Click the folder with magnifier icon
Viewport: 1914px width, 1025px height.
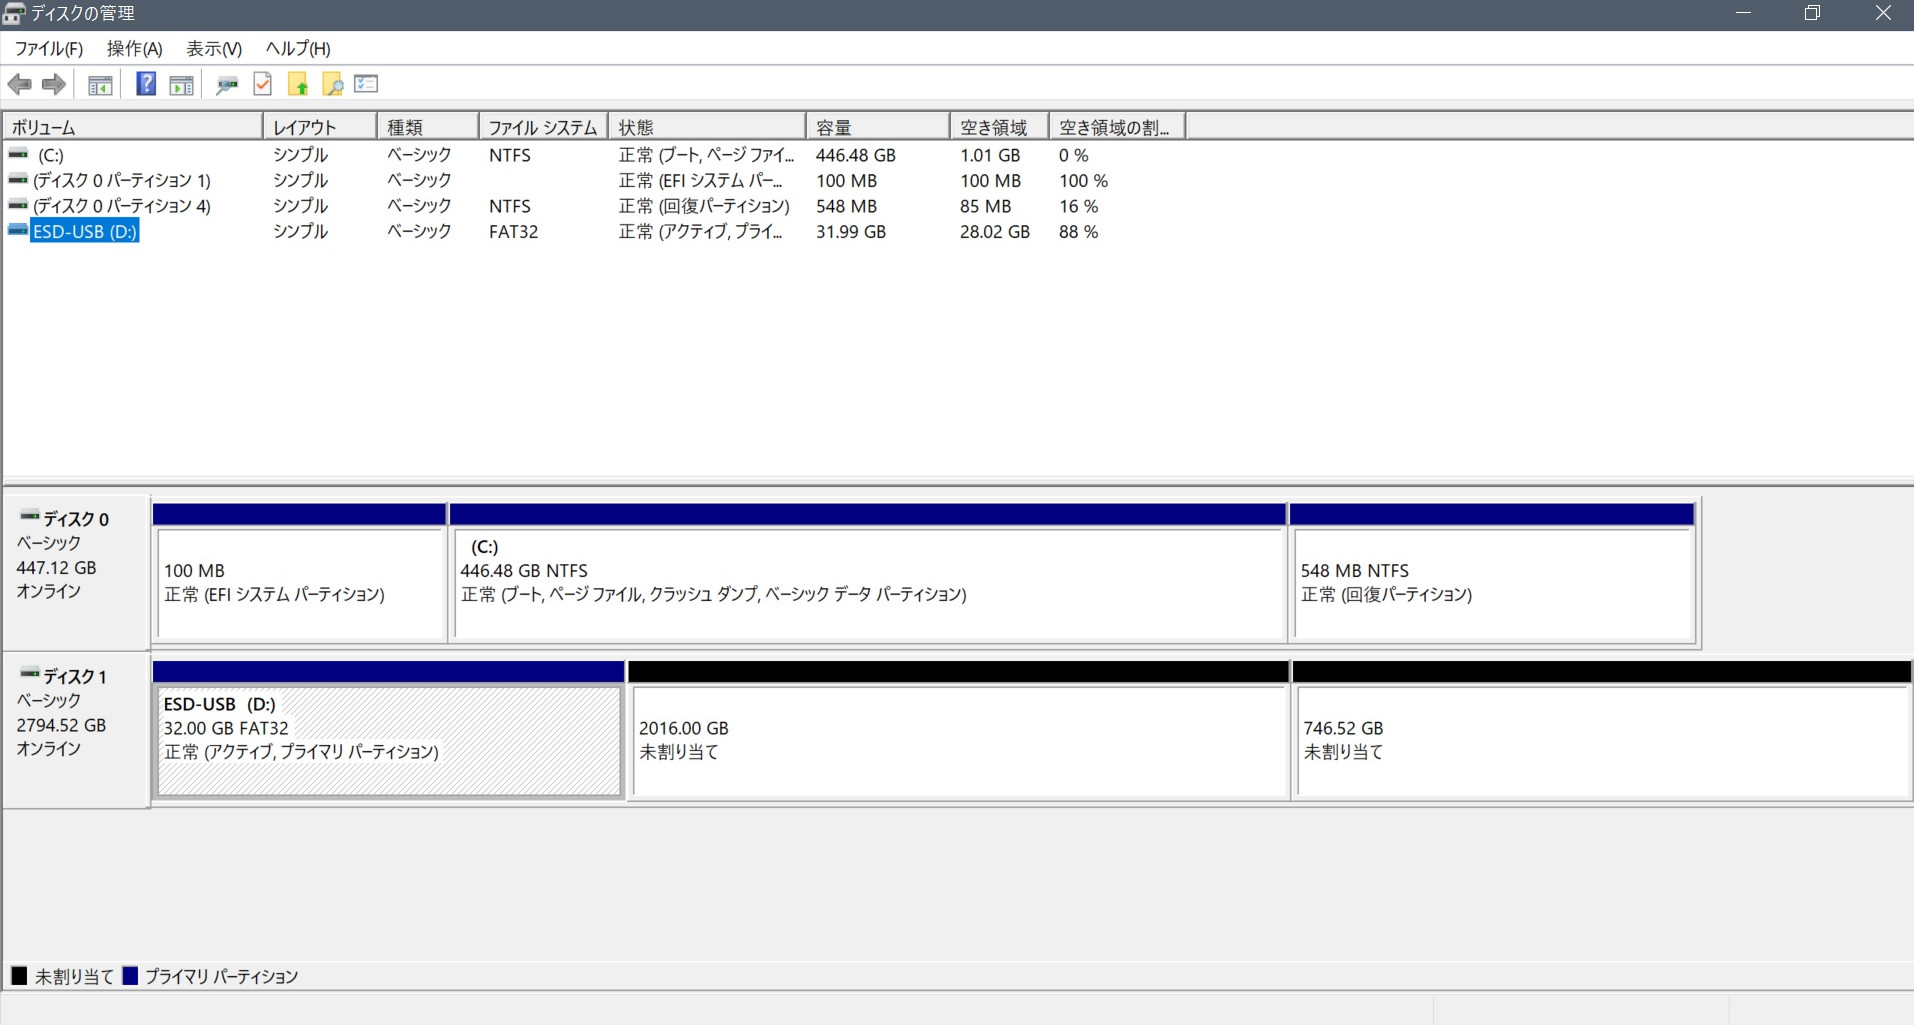point(333,85)
